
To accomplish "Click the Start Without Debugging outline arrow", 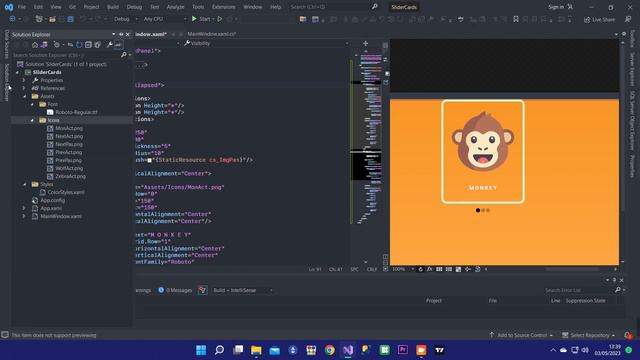I will [220, 19].
